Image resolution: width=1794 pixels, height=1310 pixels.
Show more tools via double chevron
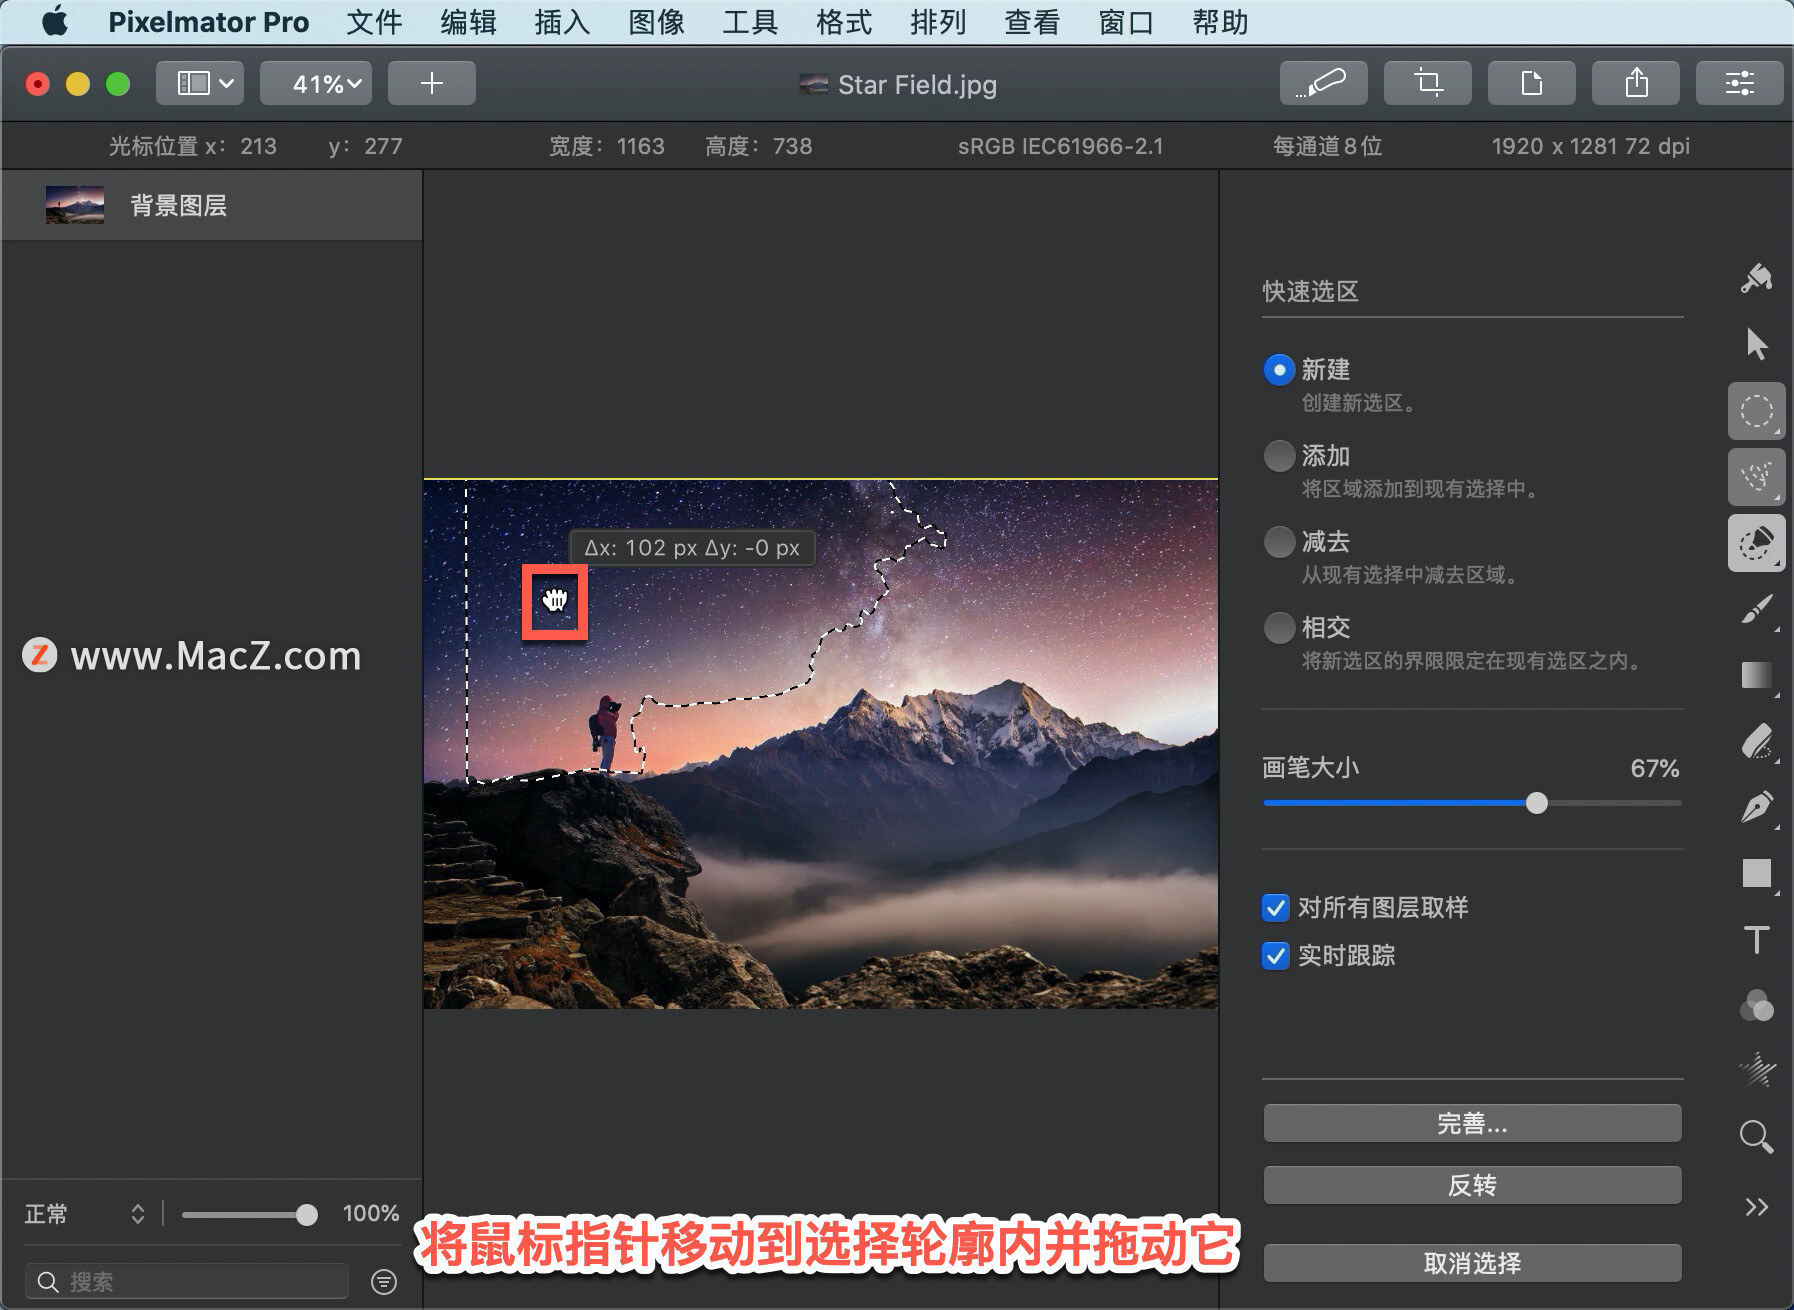point(1756,1207)
